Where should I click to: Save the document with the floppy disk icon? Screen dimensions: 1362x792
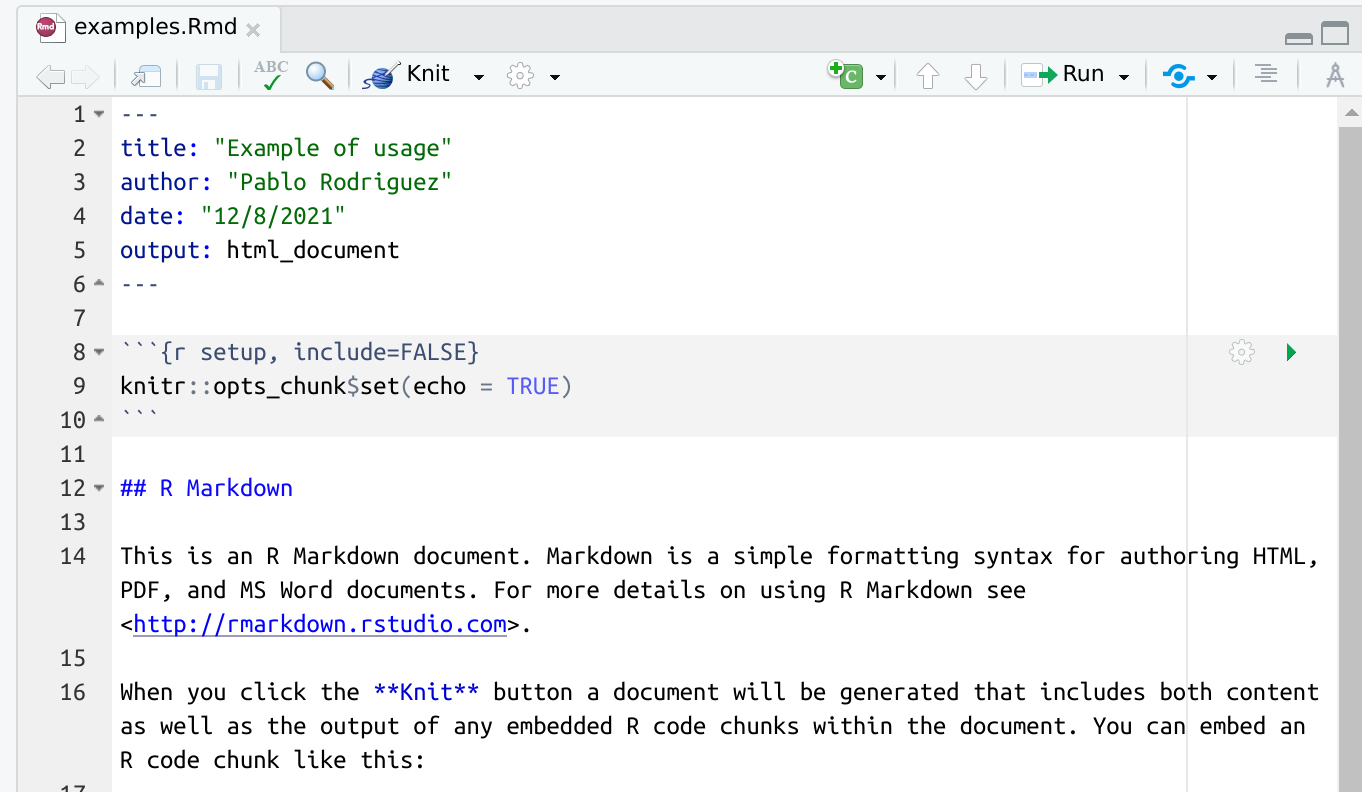pyautogui.click(x=209, y=76)
